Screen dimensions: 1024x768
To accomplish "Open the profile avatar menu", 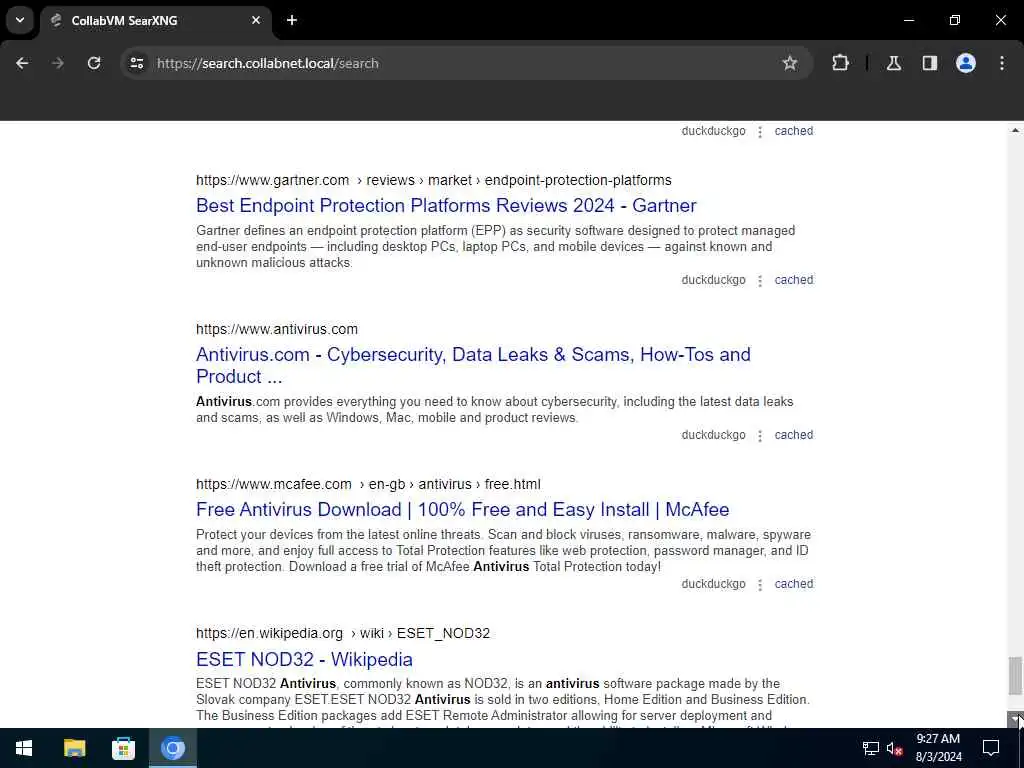I will 966,63.
